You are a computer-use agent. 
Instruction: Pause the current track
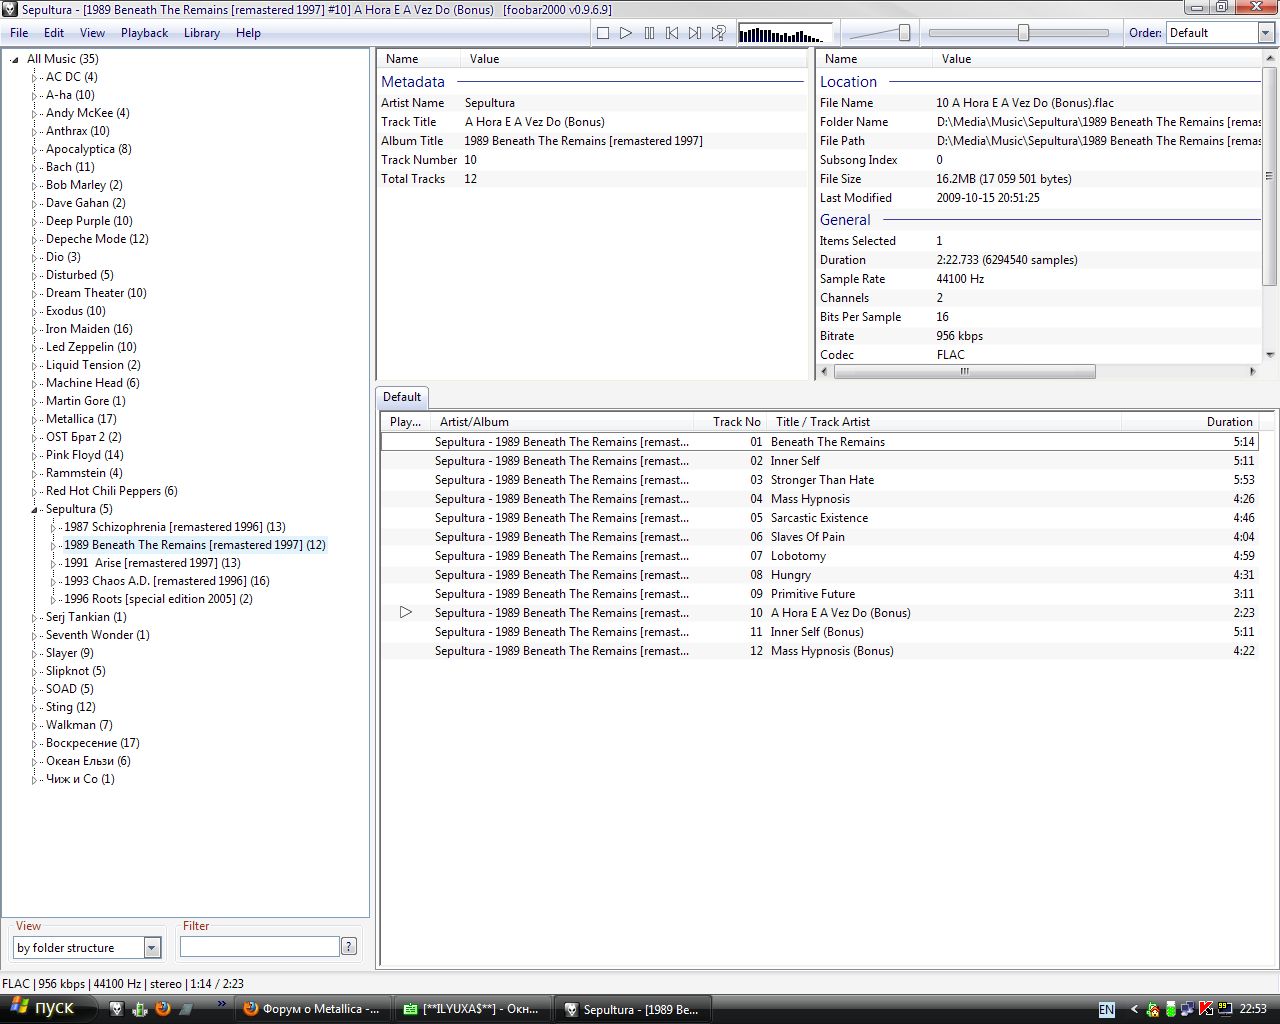[x=649, y=33]
